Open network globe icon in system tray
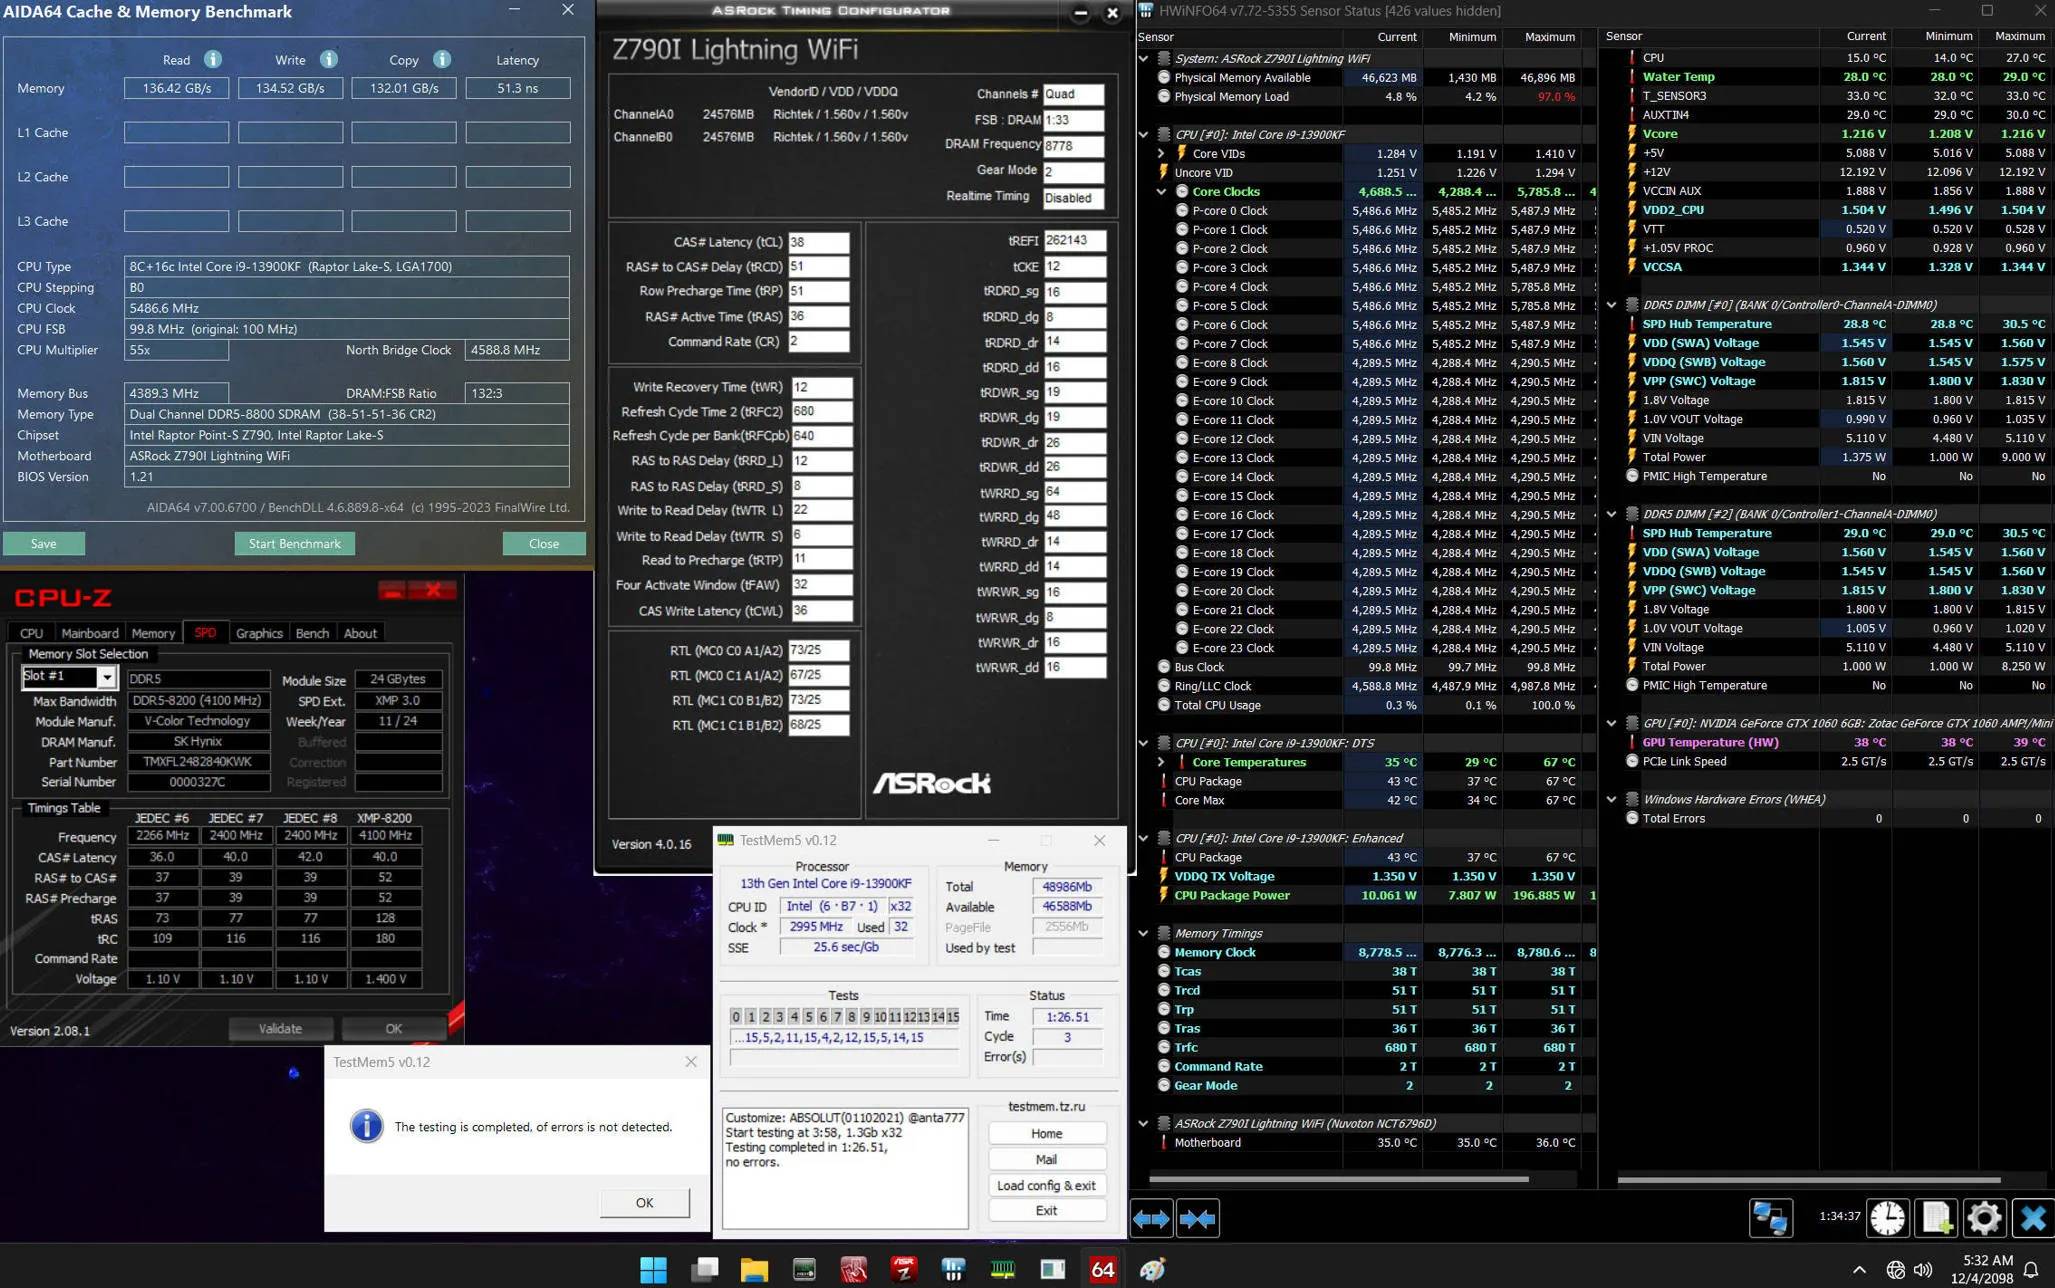The width and height of the screenshot is (2055, 1288). coord(1895,1269)
